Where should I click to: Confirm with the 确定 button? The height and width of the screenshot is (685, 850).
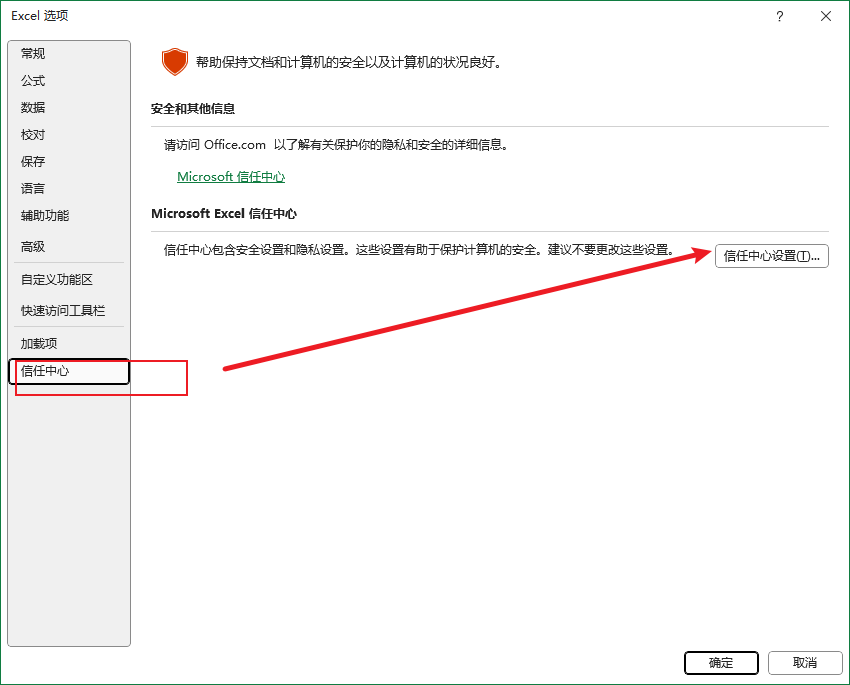click(721, 663)
